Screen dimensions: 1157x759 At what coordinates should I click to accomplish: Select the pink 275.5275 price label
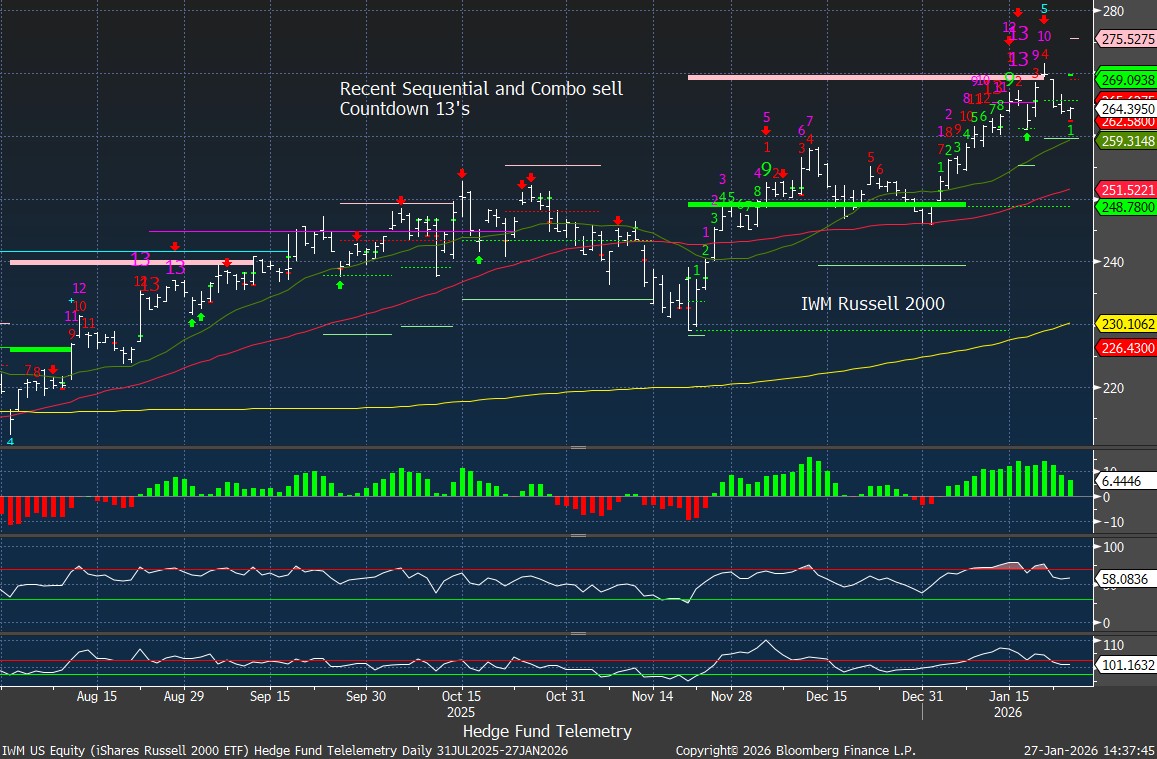pos(1127,39)
